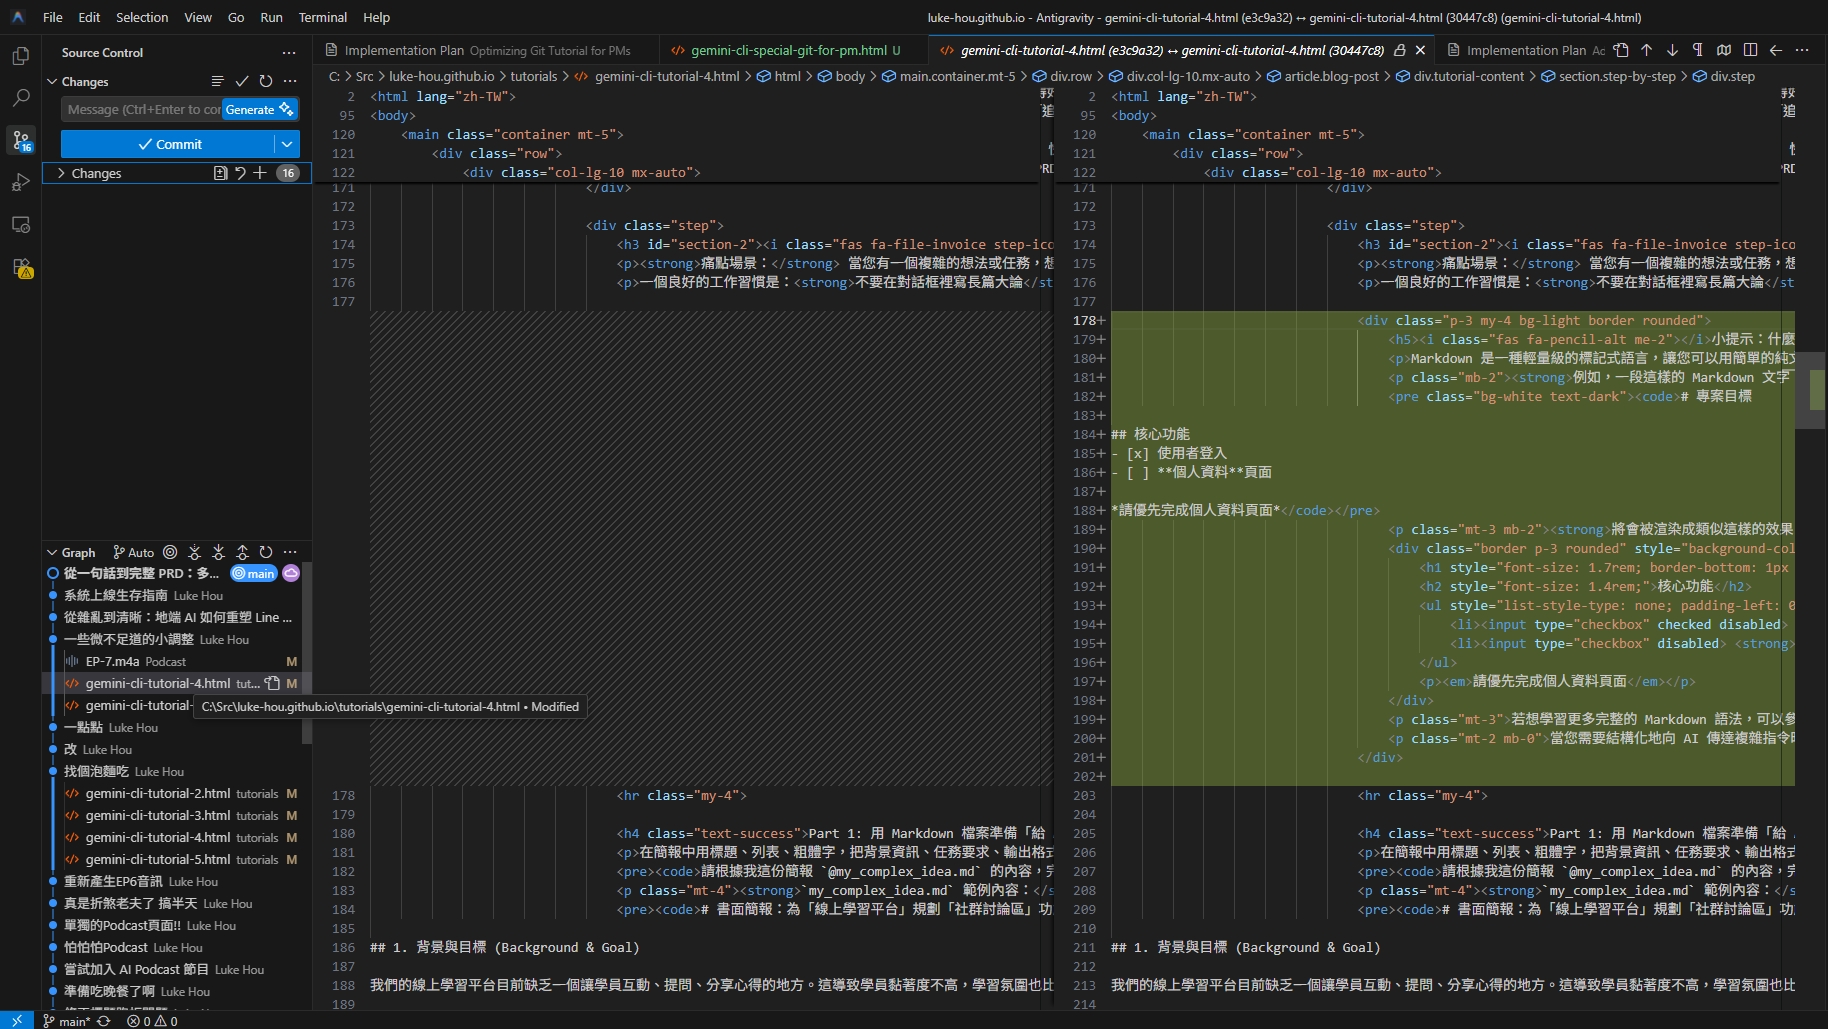1828x1029 pixels.
Task: Show whitespace differences in the diff toolbar
Action: (1696, 50)
